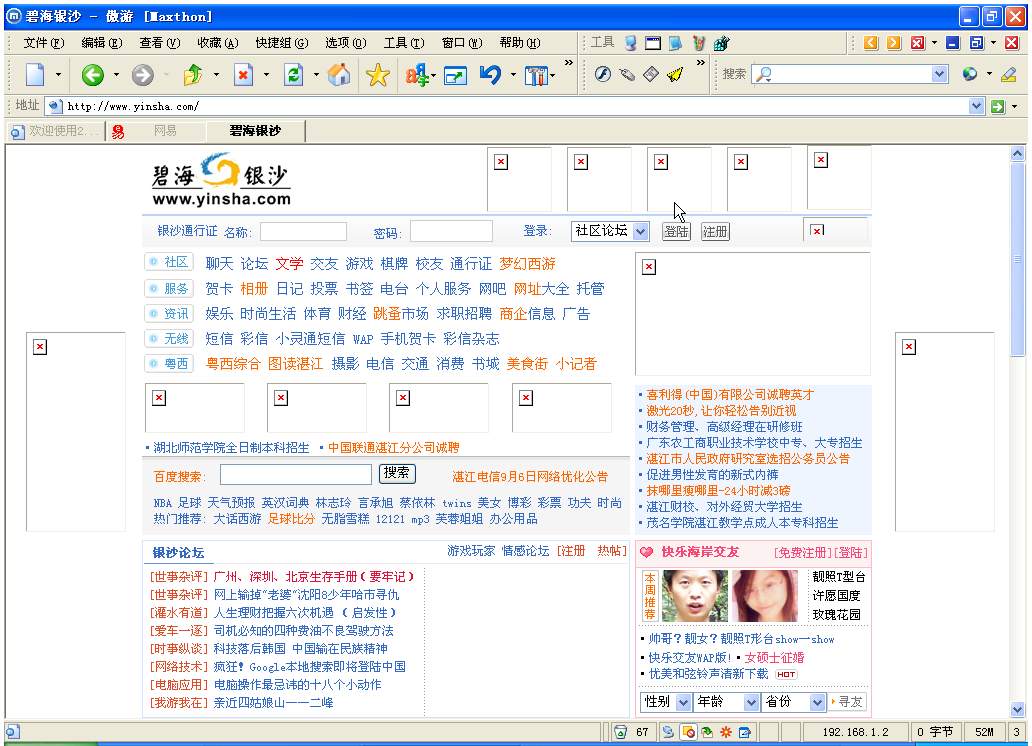This screenshot has width=1032, height=746.
Task: Expand the search box dropdown arrow
Action: [940, 74]
